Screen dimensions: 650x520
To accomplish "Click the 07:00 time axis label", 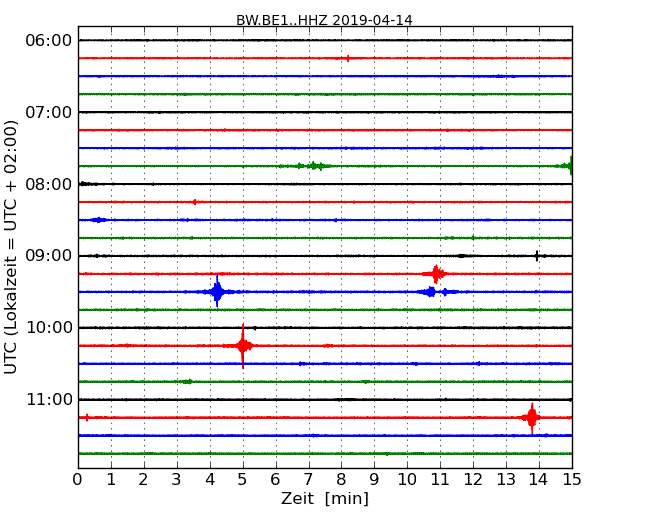I will 49,112.
